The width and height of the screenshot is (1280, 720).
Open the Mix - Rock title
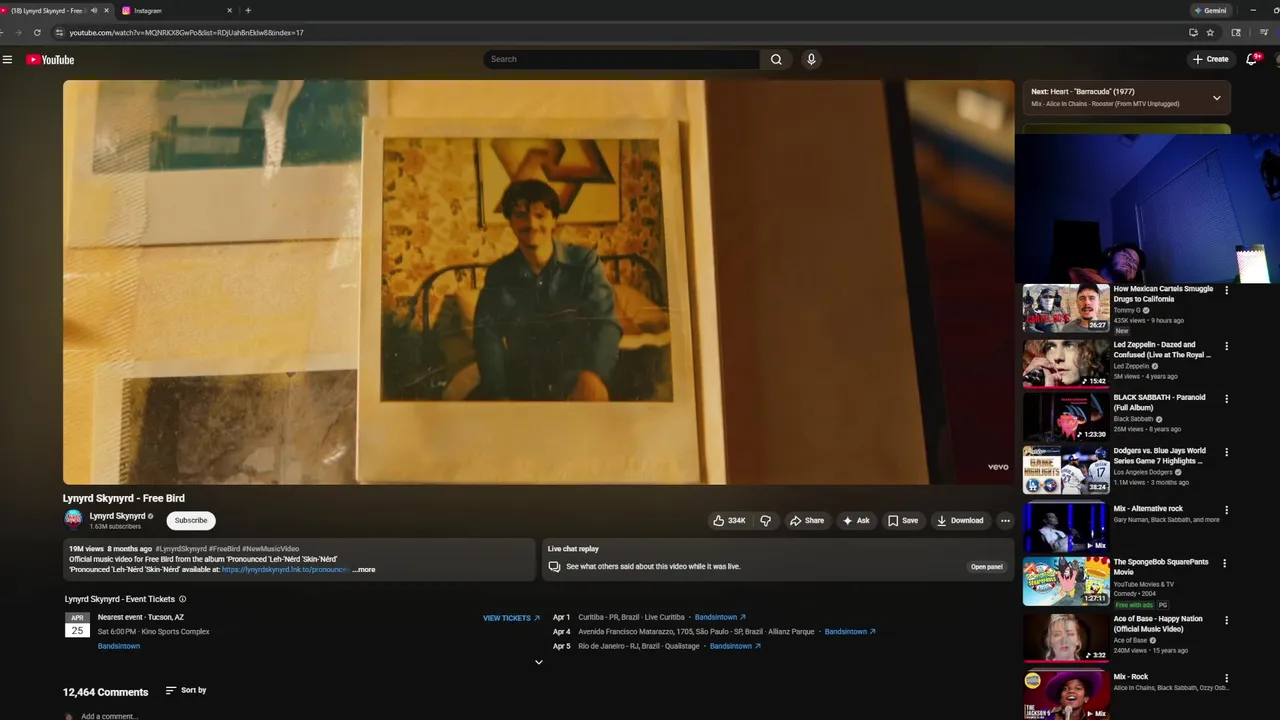[1131, 677]
